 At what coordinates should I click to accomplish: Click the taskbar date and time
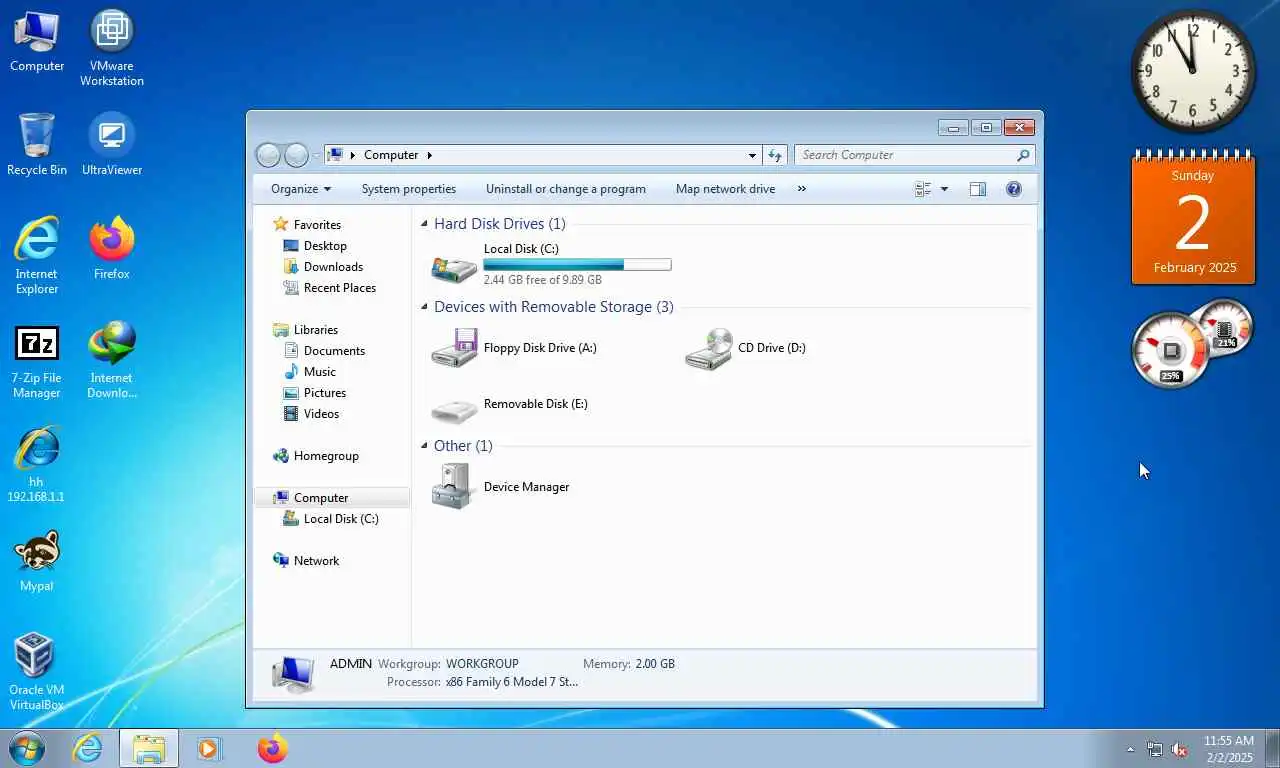[1228, 749]
